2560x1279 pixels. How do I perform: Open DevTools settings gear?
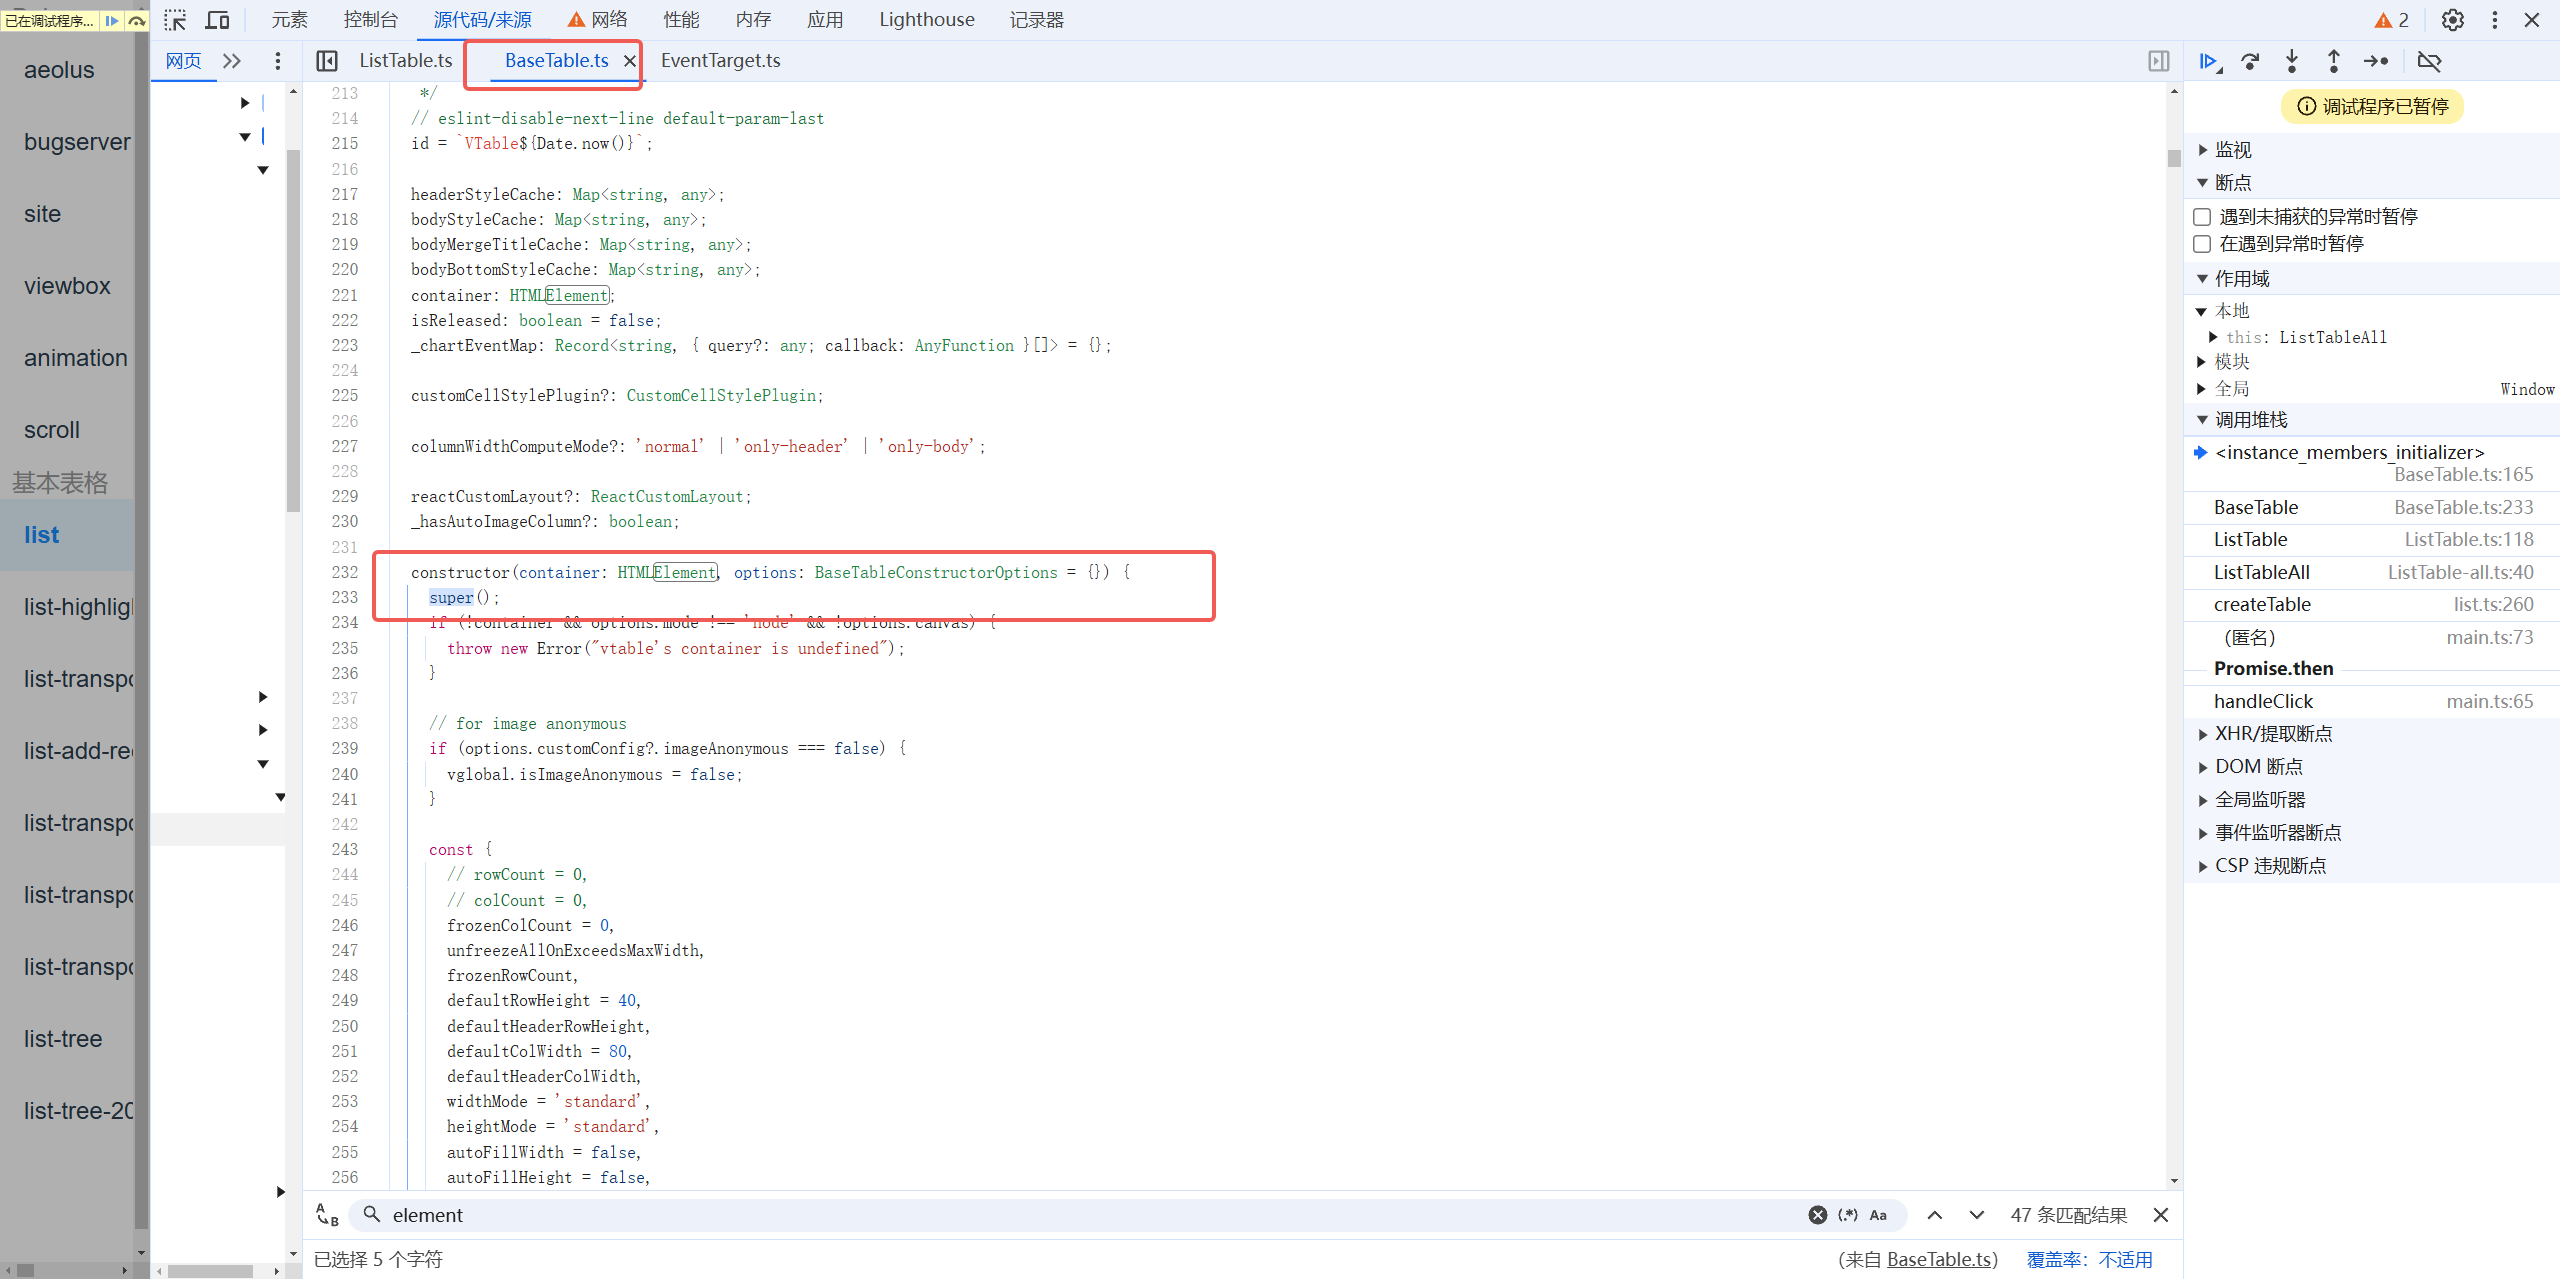pyautogui.click(x=2452, y=20)
